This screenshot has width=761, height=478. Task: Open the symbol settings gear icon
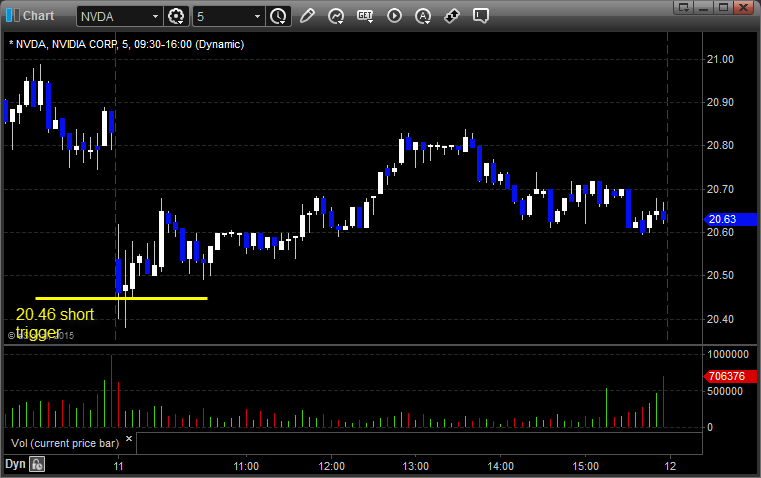176,16
